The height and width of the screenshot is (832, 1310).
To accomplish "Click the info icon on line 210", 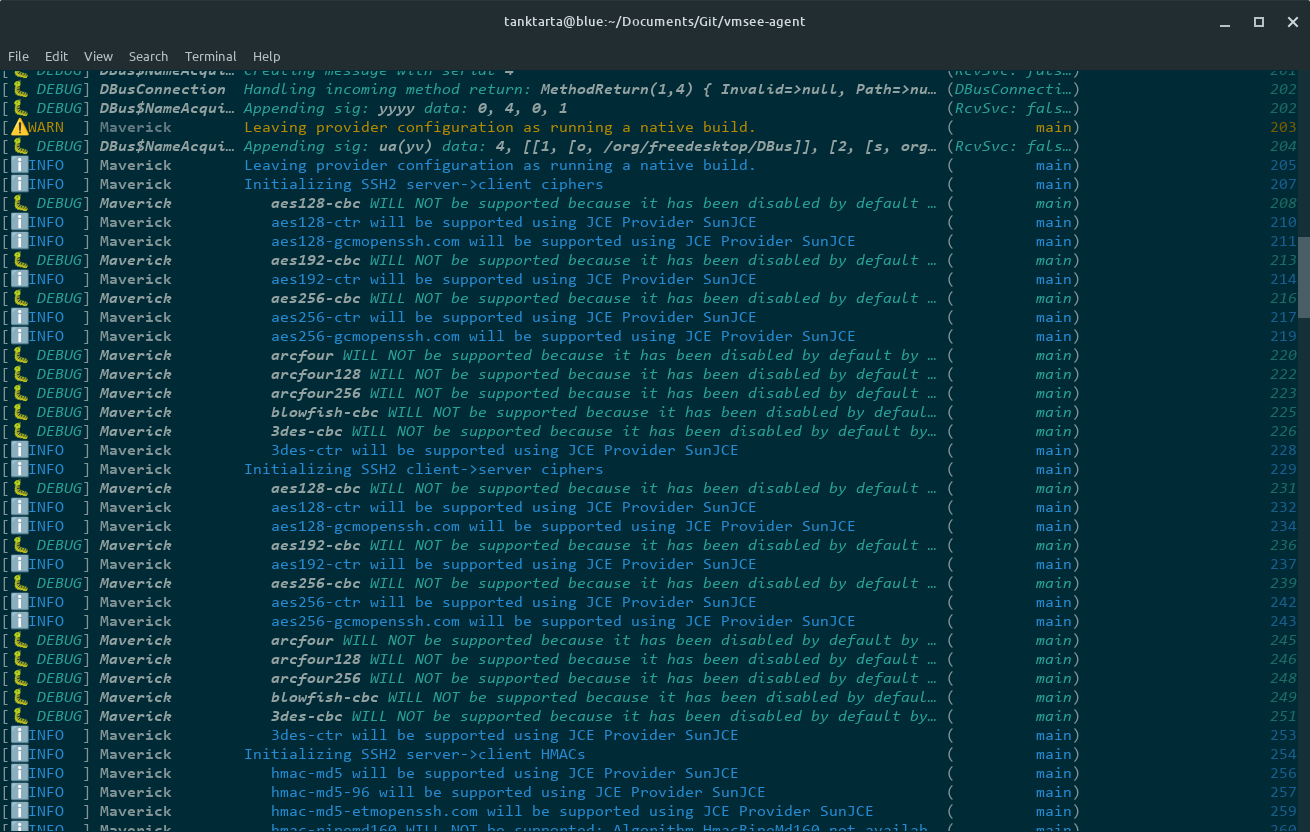I will 19,222.
